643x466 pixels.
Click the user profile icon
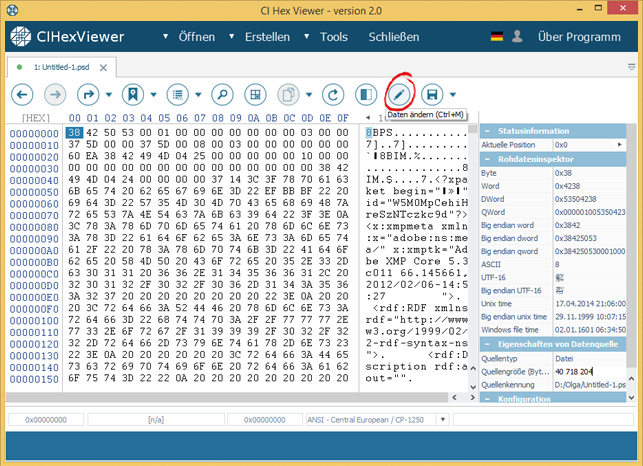coord(517,38)
